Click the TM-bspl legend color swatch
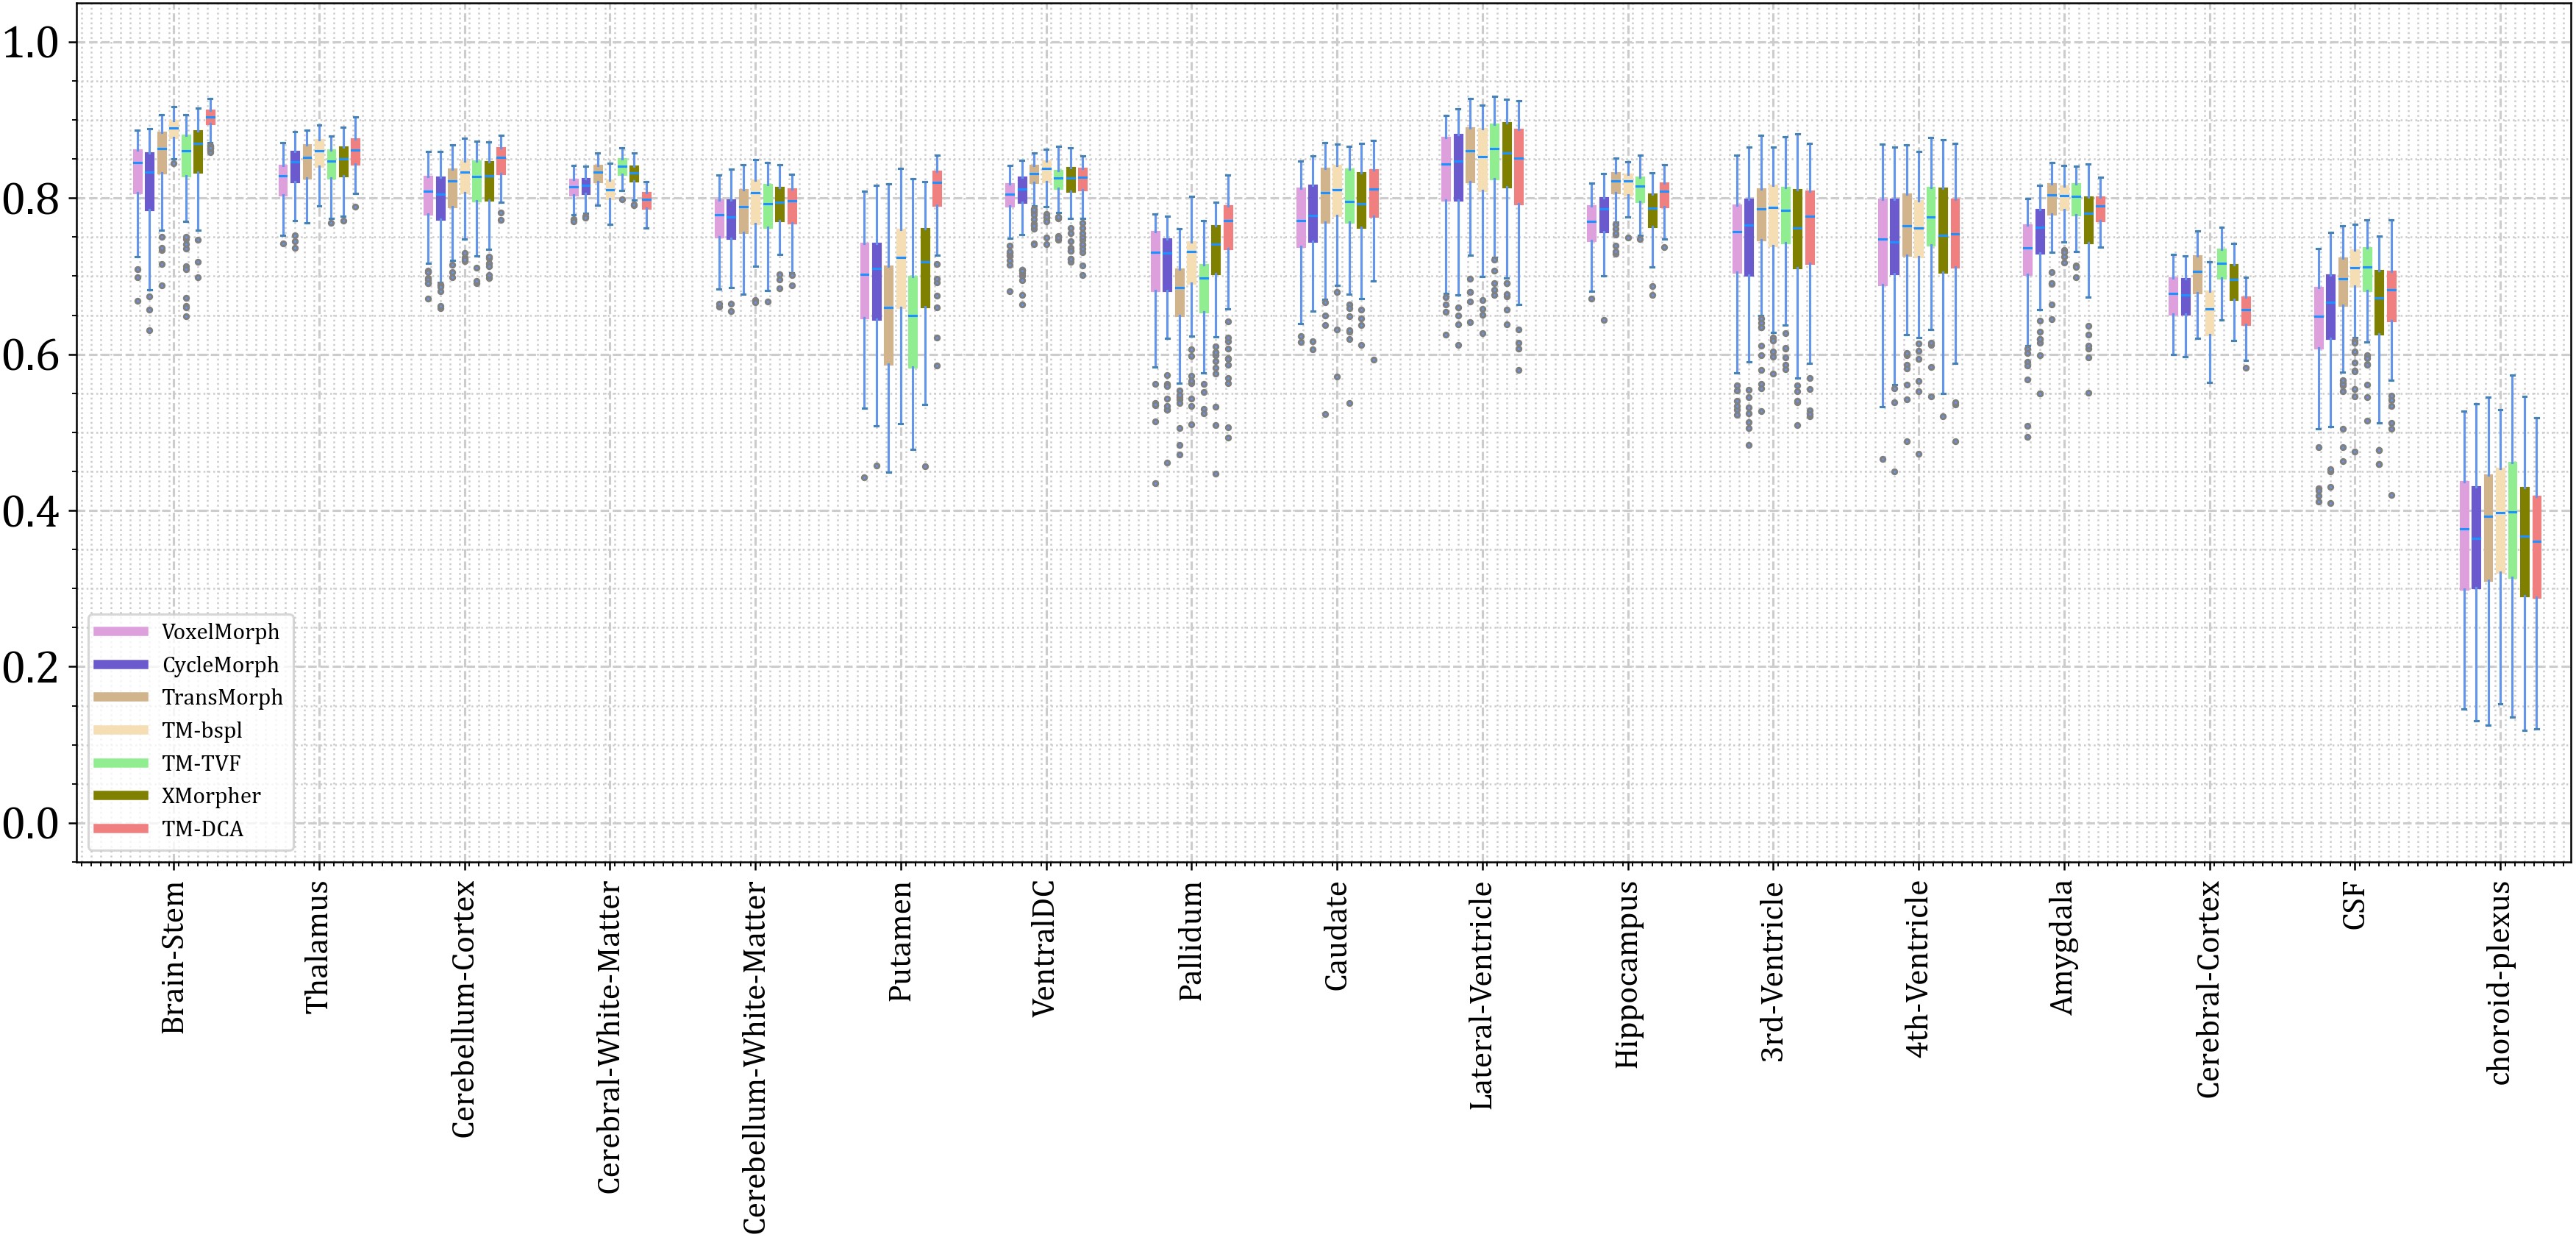Viewport: 2576px width, 1240px height. pos(121,730)
